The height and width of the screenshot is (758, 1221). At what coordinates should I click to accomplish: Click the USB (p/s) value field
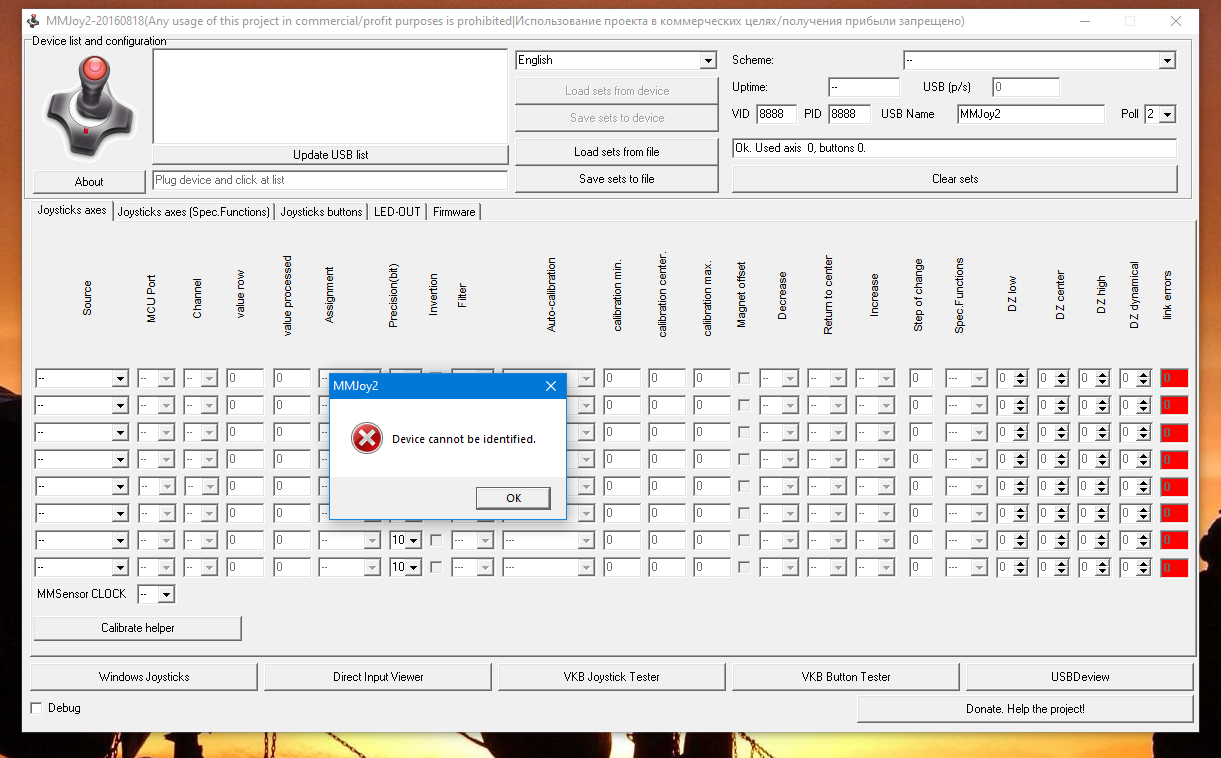click(x=1025, y=87)
